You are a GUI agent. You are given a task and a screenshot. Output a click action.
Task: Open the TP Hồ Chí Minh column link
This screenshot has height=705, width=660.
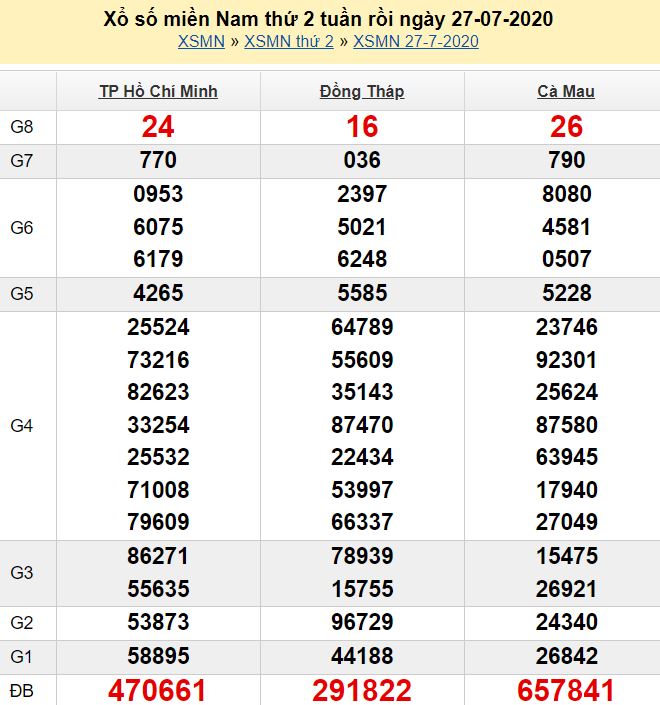pyautogui.click(x=158, y=91)
